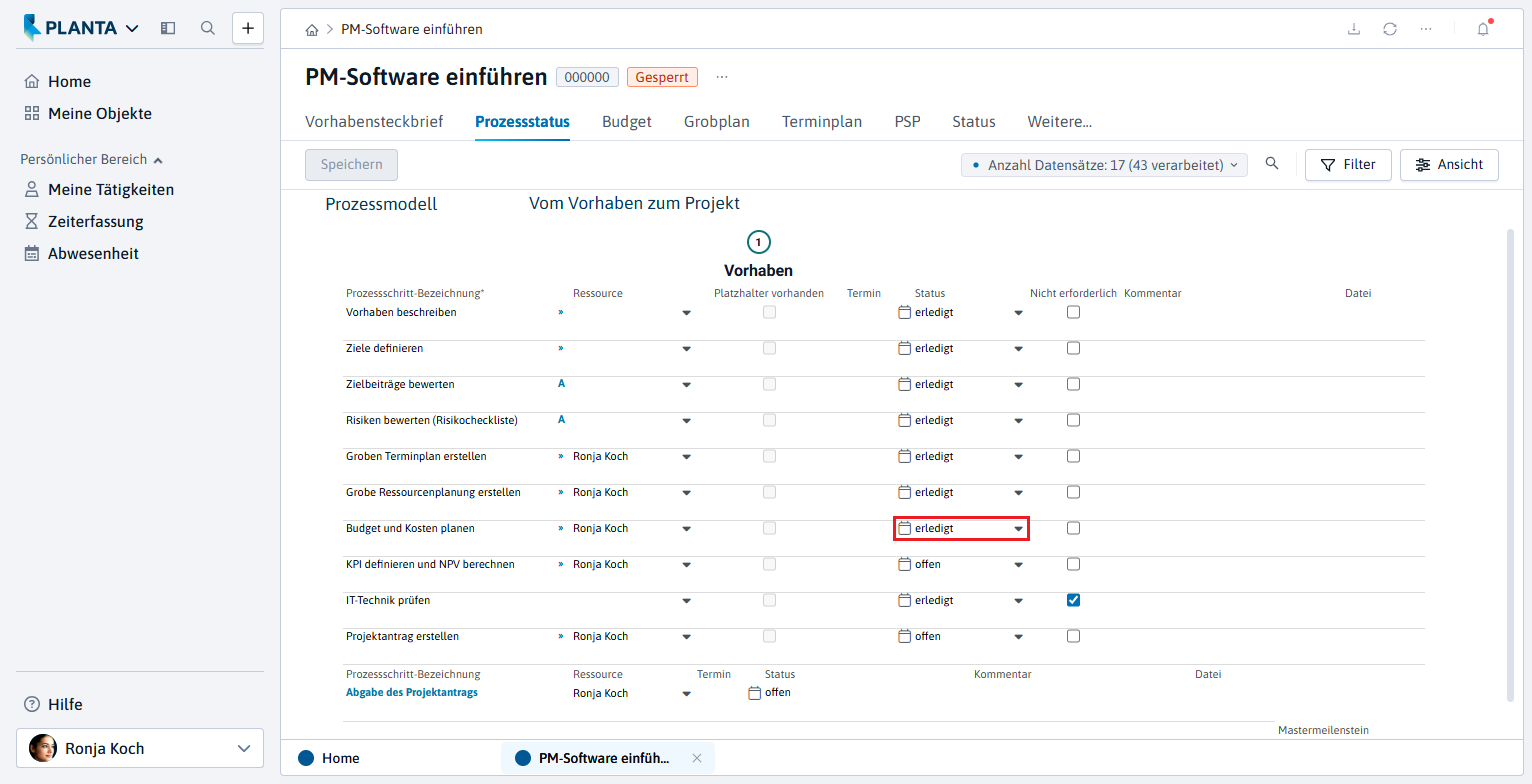
Task: Toggle Nicht erforderlich for Budget und Kosten planen
Action: (x=1073, y=528)
